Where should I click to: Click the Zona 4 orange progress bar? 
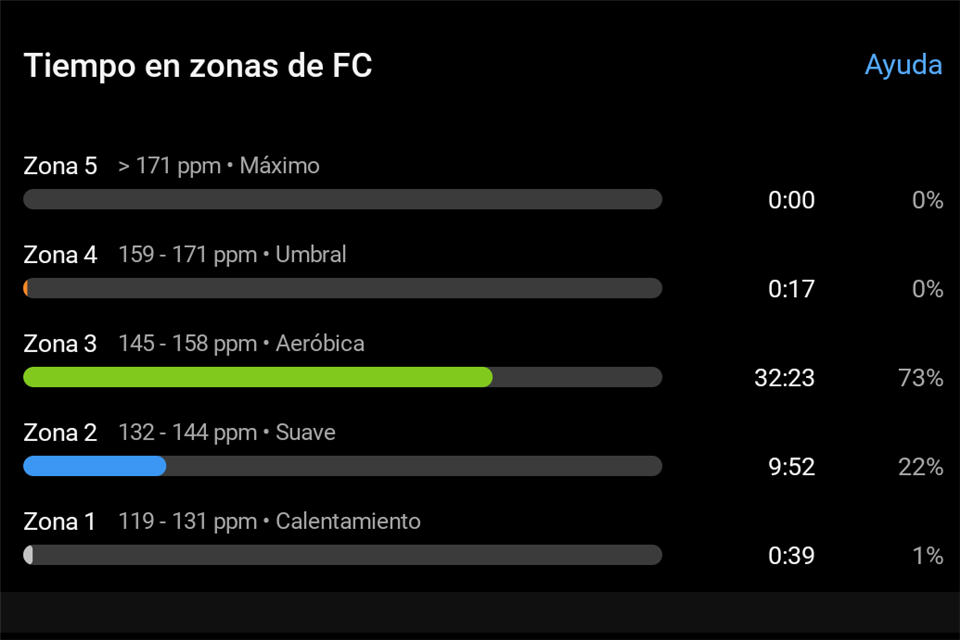(x=343, y=288)
